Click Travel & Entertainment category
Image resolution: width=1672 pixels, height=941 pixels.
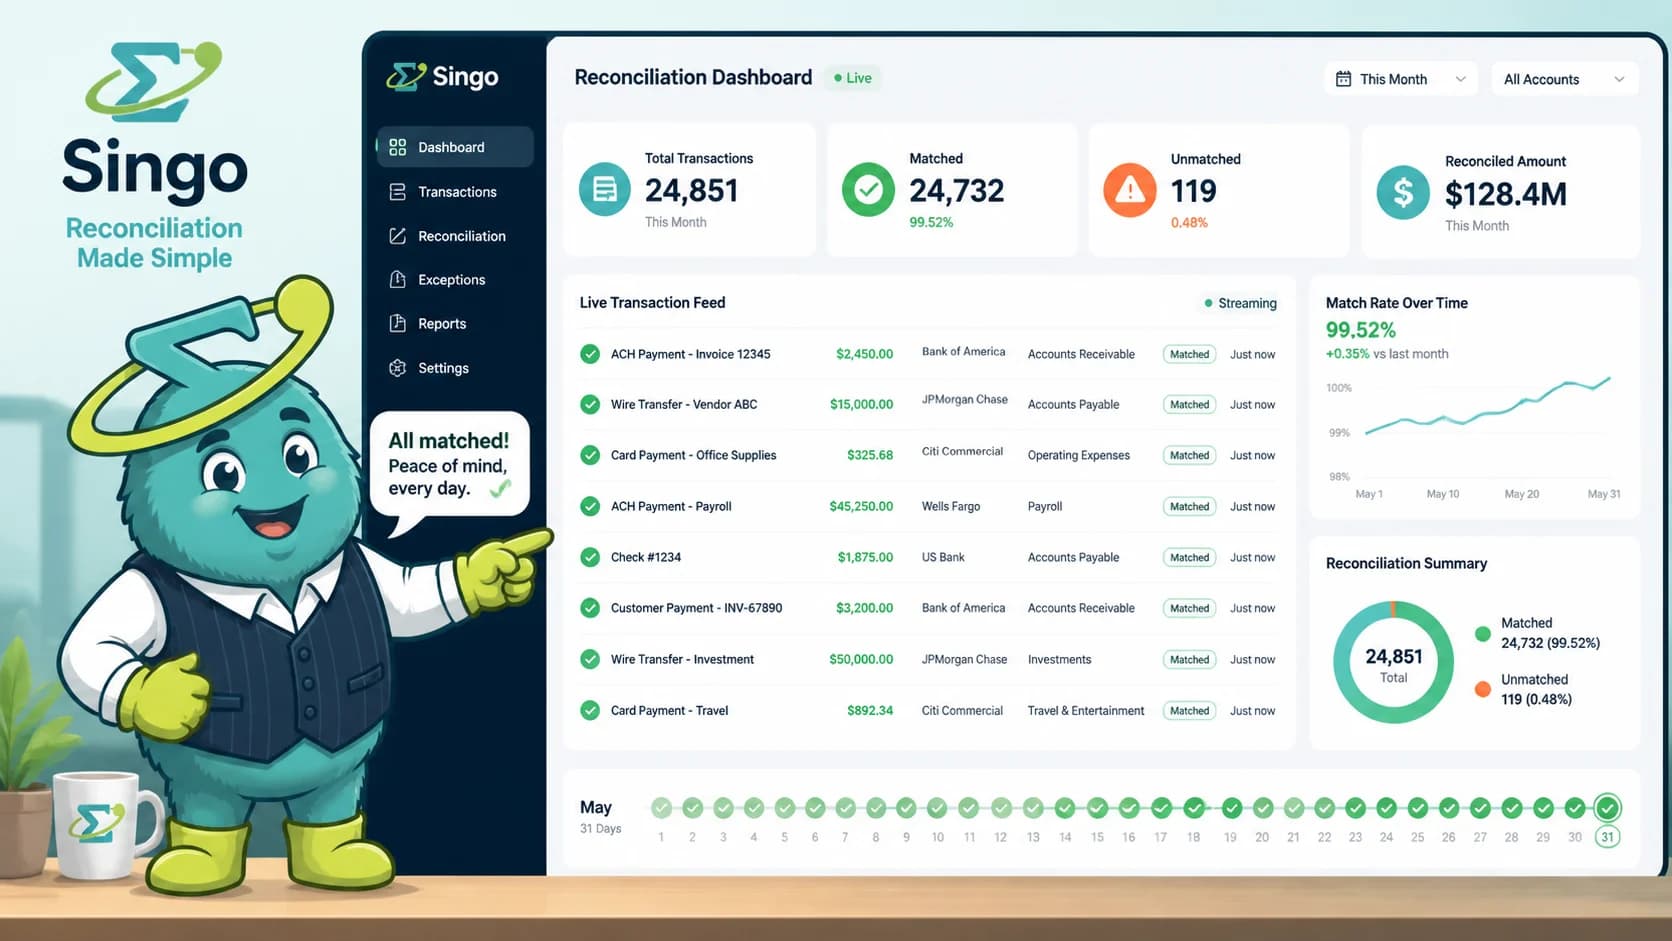(x=1086, y=711)
